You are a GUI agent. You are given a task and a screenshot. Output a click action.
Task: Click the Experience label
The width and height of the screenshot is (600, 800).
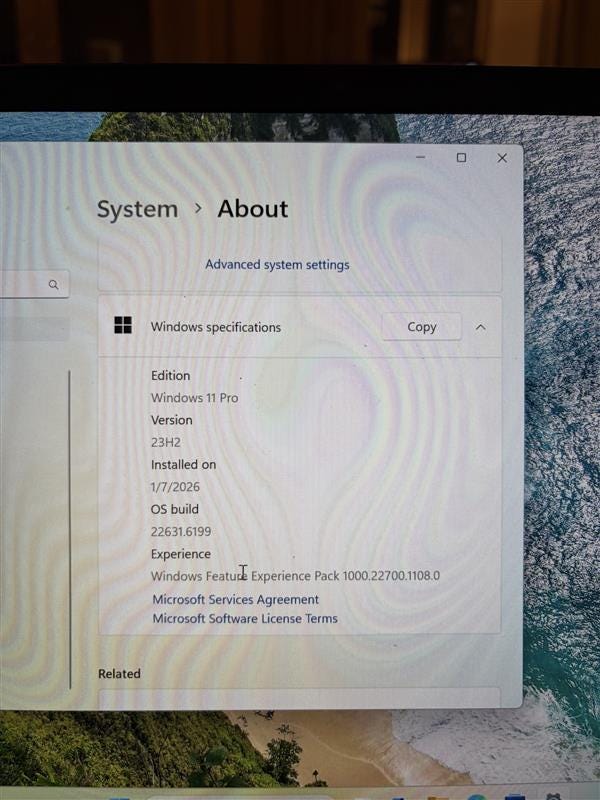181,554
